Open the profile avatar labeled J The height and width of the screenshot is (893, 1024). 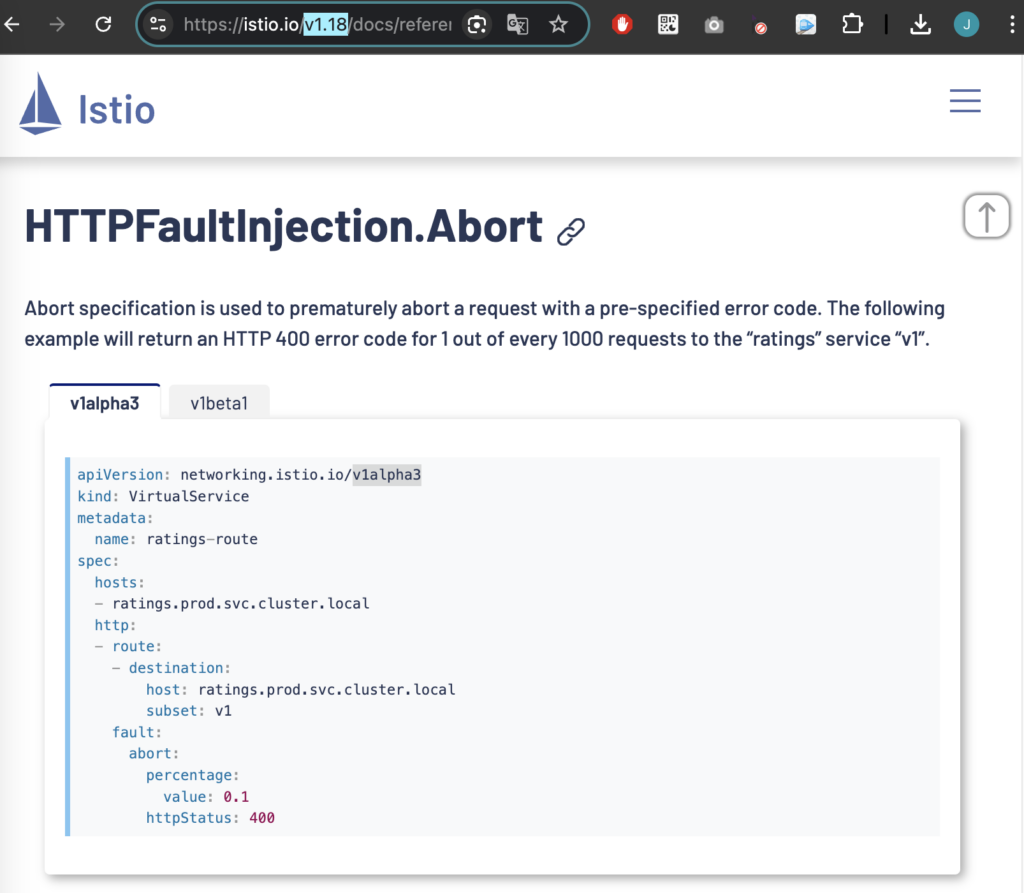point(967,25)
